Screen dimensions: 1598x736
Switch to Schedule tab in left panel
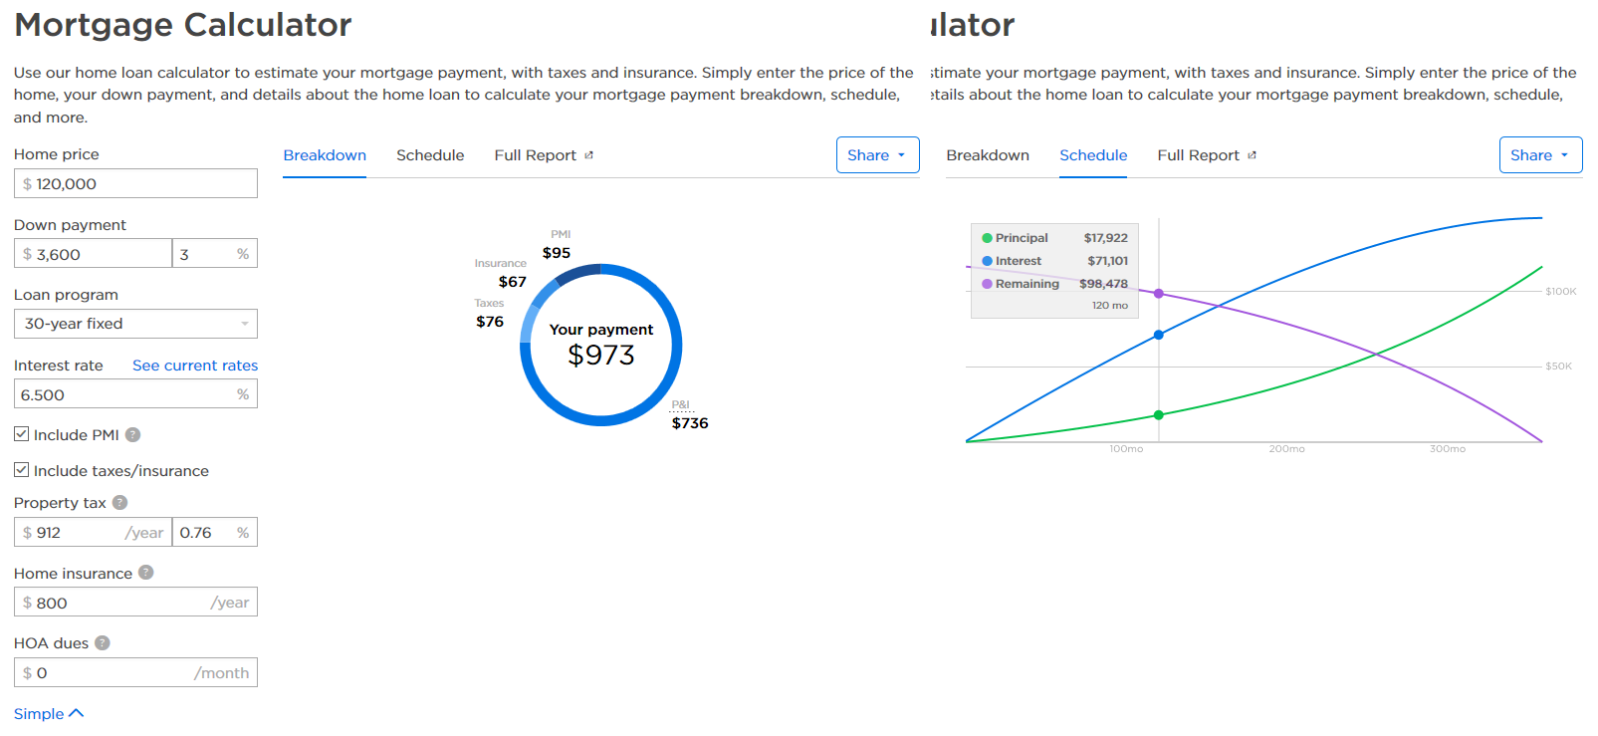click(430, 155)
